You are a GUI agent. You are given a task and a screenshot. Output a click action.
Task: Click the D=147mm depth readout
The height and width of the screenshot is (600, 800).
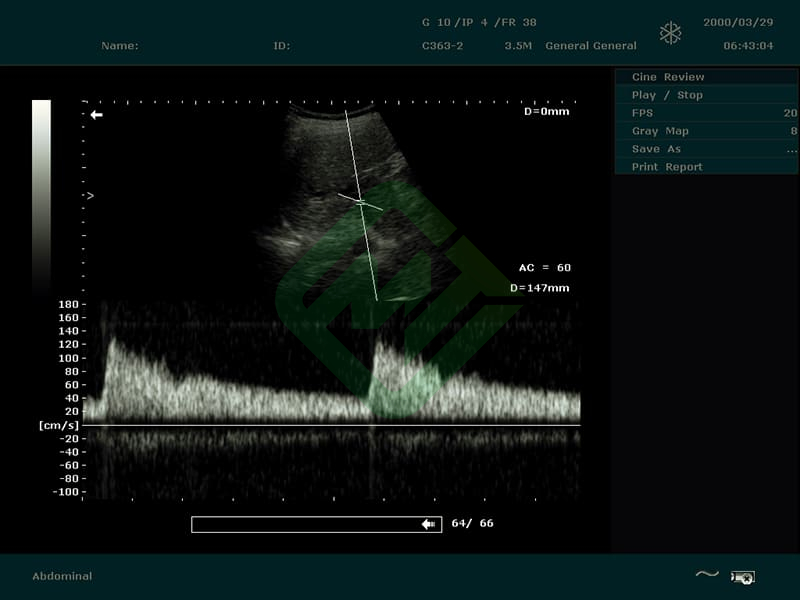[x=540, y=288]
